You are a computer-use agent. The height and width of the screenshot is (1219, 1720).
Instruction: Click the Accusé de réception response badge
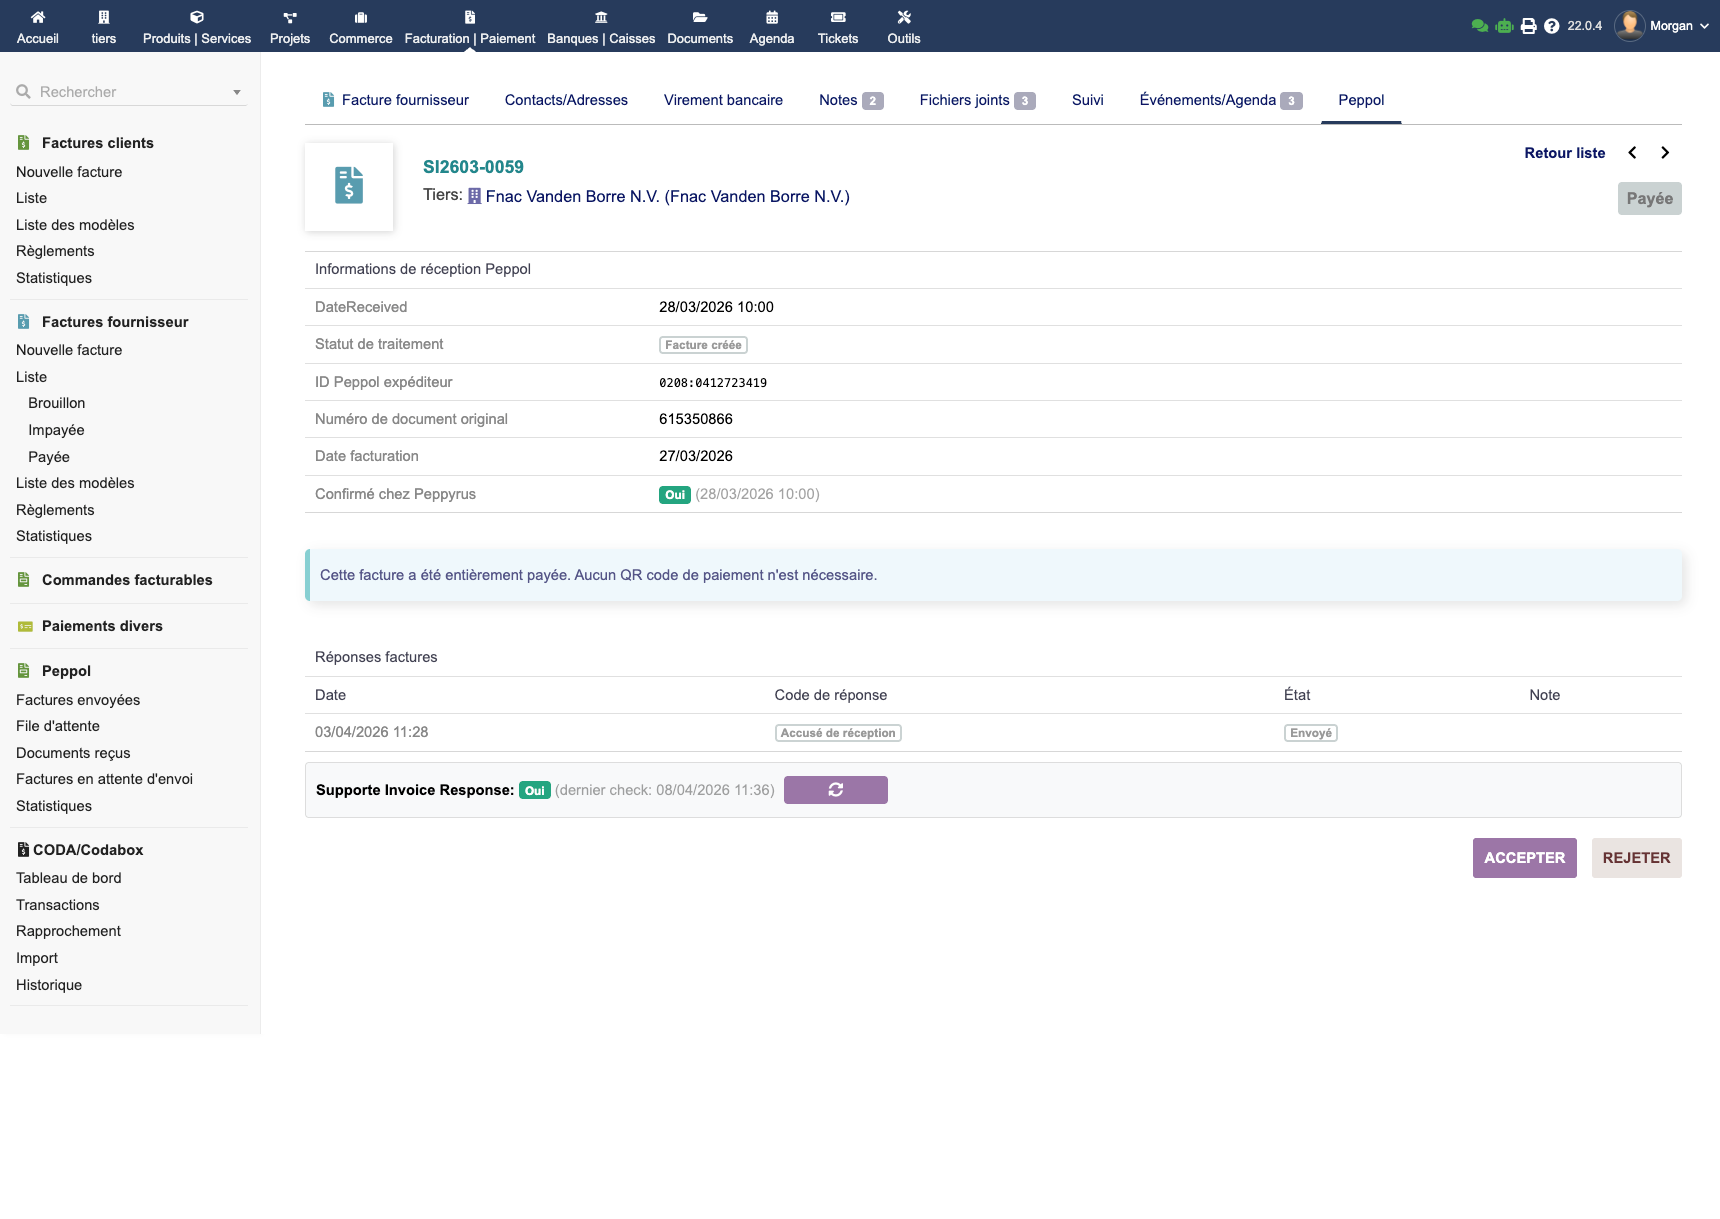(838, 733)
